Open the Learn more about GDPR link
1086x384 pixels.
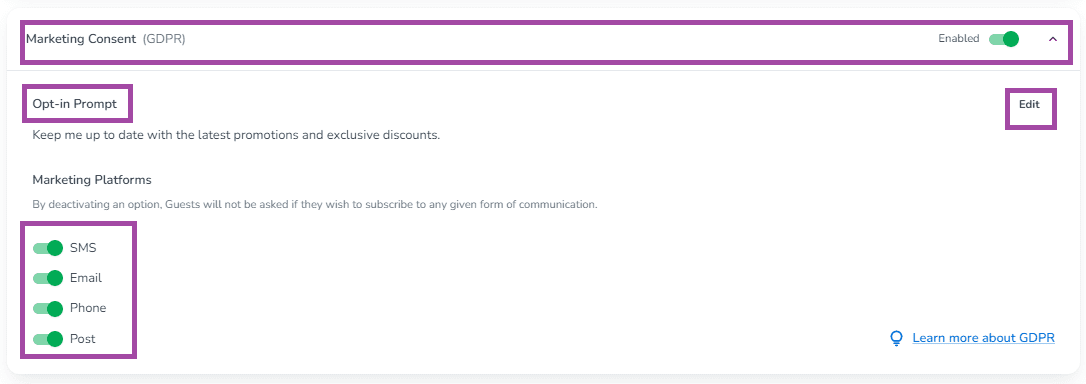[x=983, y=338]
